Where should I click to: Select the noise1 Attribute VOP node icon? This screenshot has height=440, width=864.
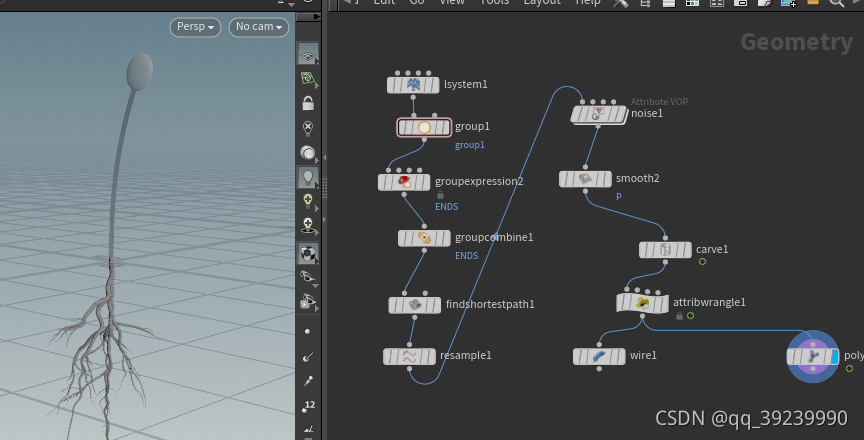[x=598, y=115]
